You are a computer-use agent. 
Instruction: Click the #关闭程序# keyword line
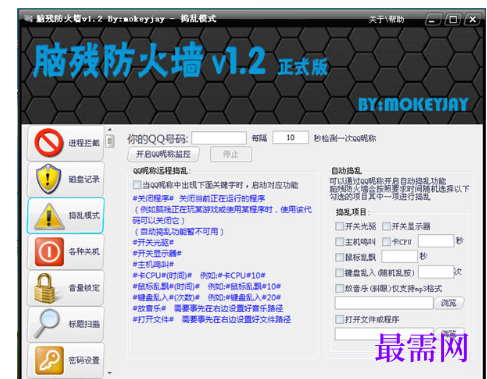(199, 199)
